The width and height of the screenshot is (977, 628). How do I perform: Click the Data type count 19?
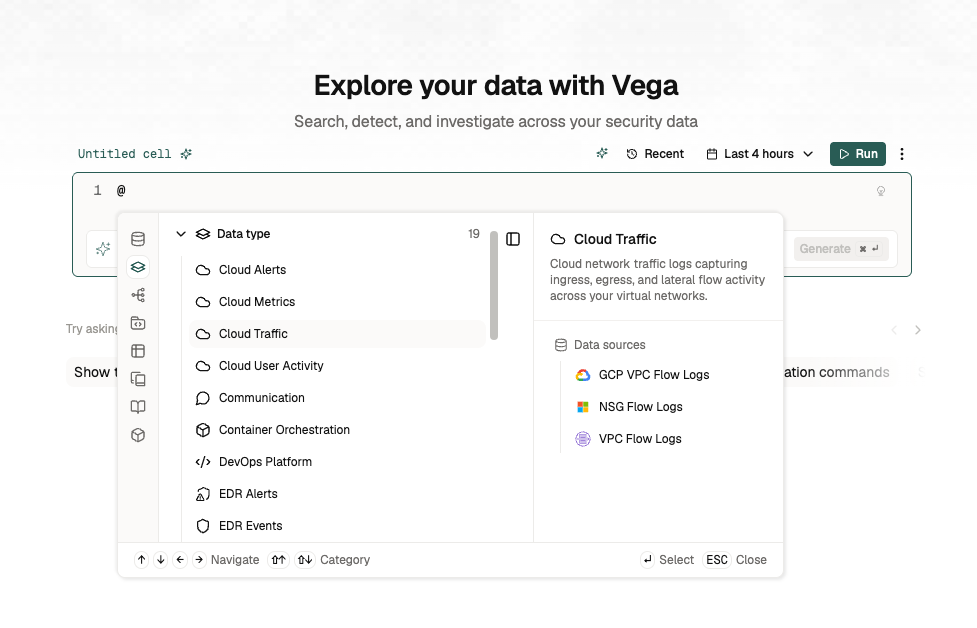pyautogui.click(x=474, y=234)
